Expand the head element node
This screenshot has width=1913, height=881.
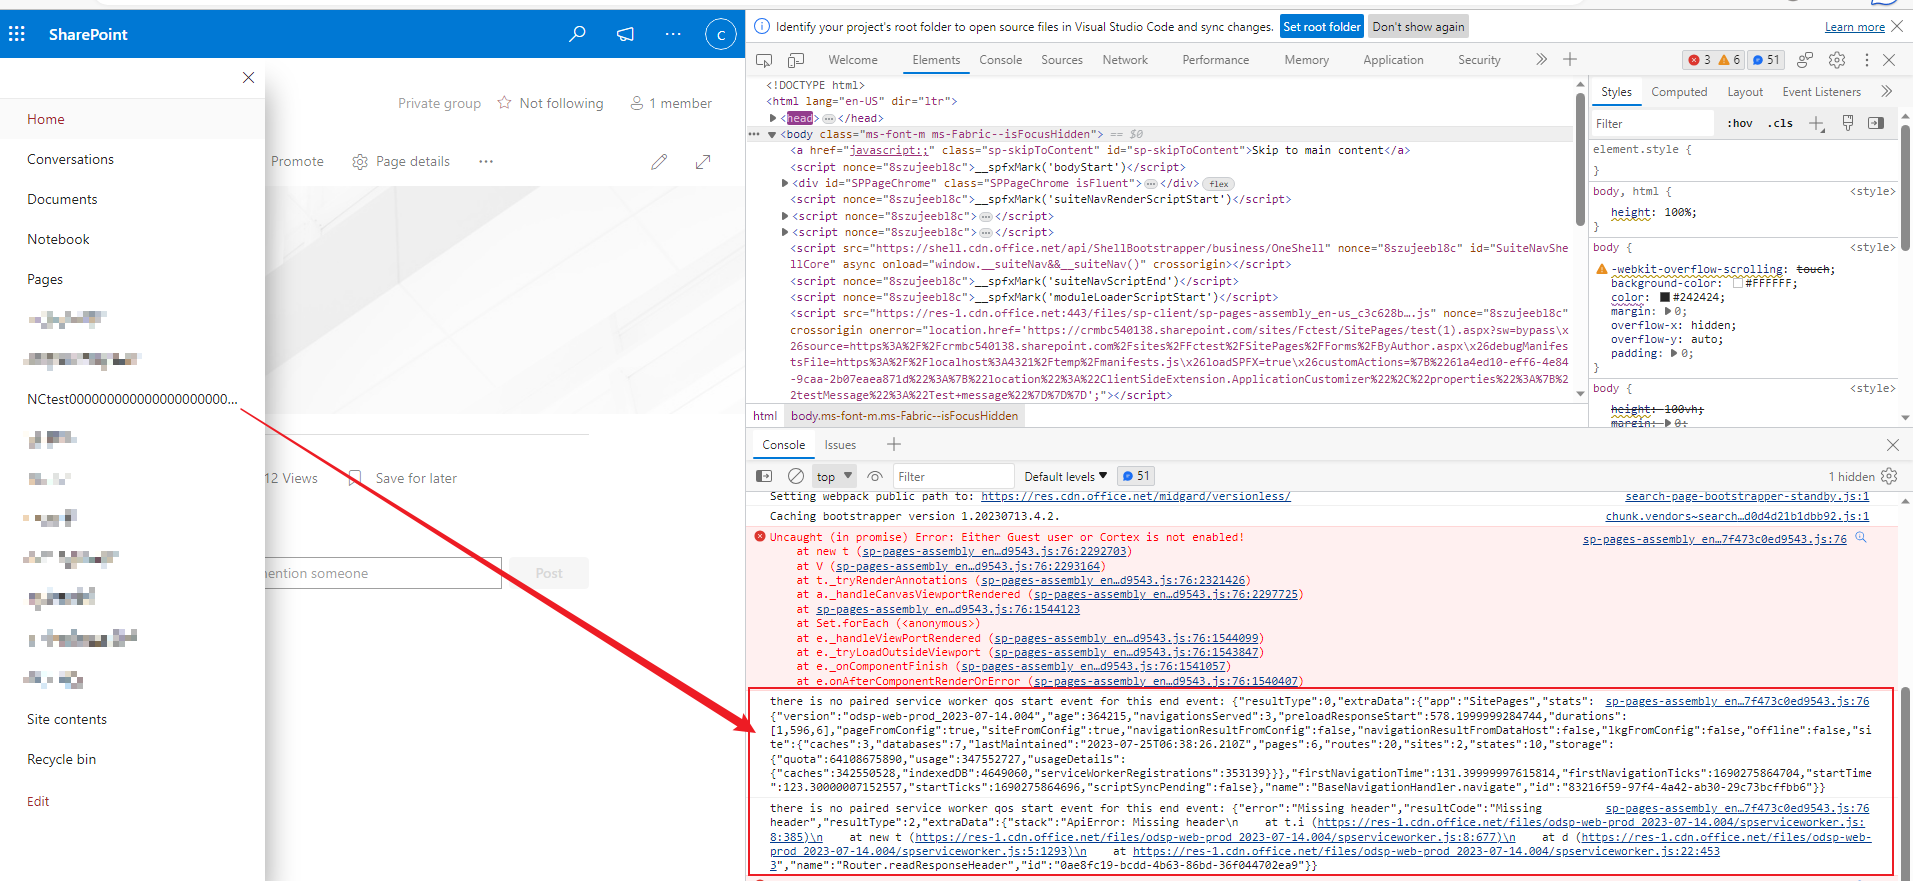773,118
